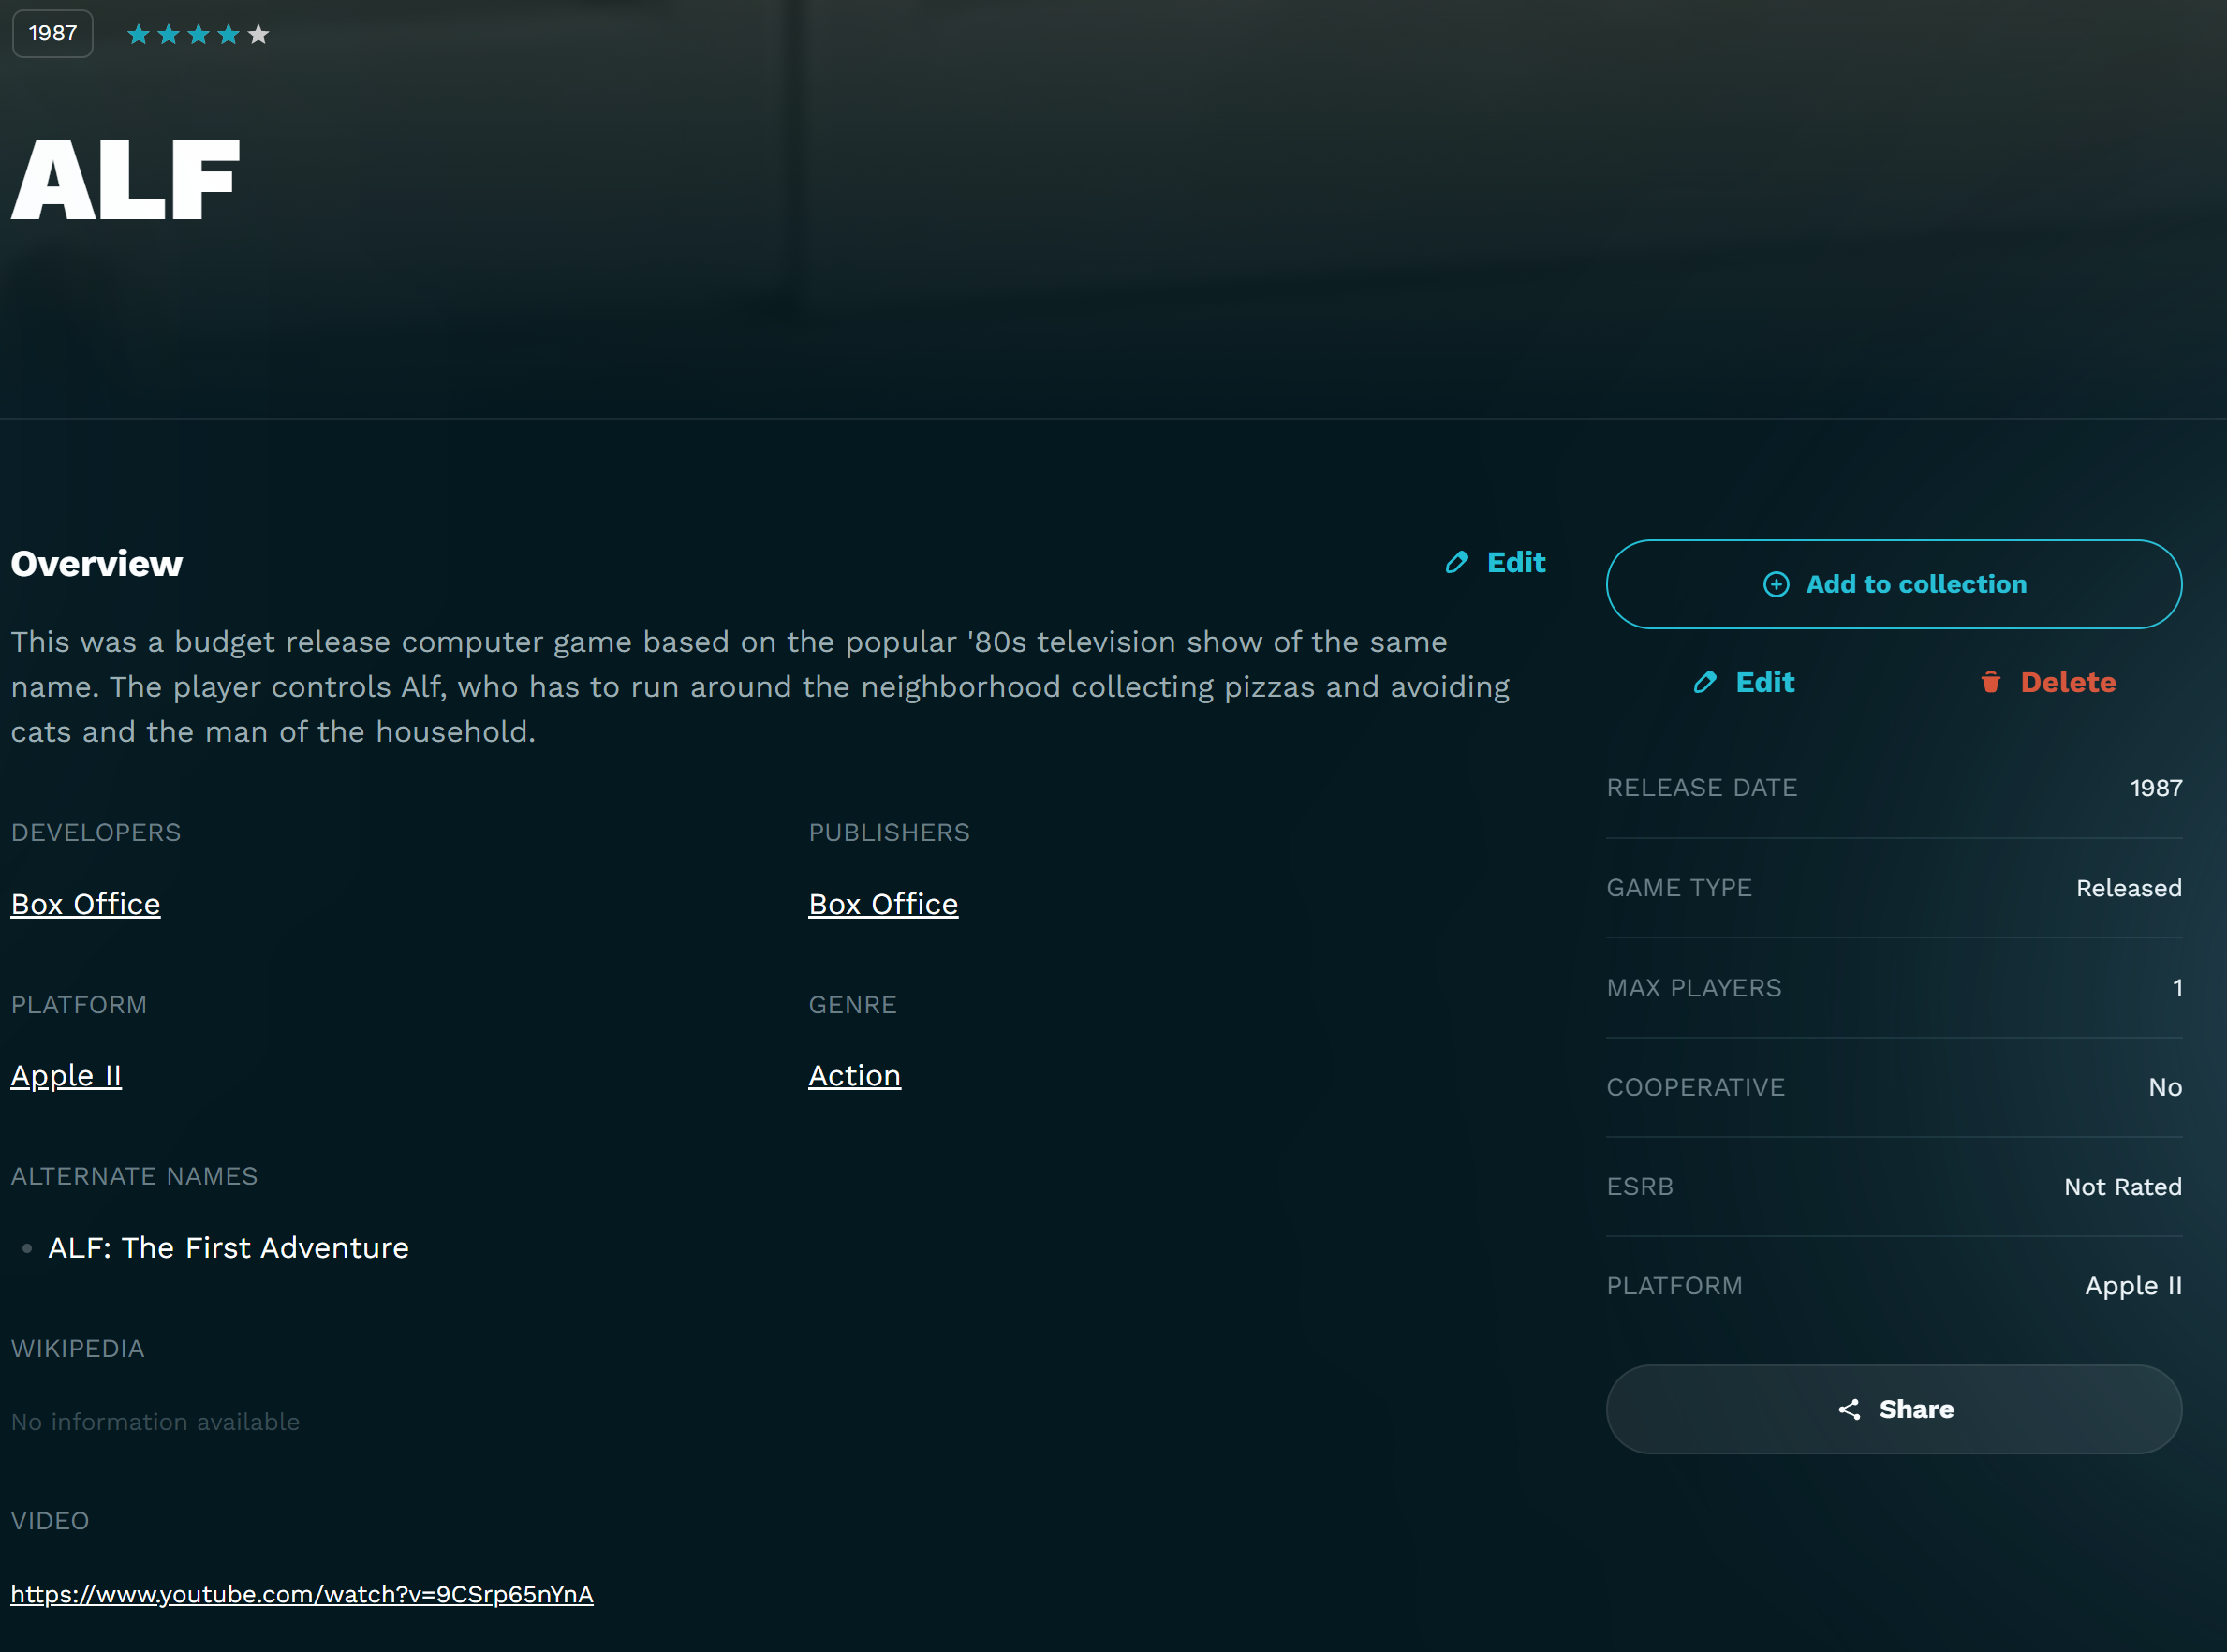The width and height of the screenshot is (2227, 1652).
Task: Click the pencil icon under Add to collection
Action: click(1705, 683)
